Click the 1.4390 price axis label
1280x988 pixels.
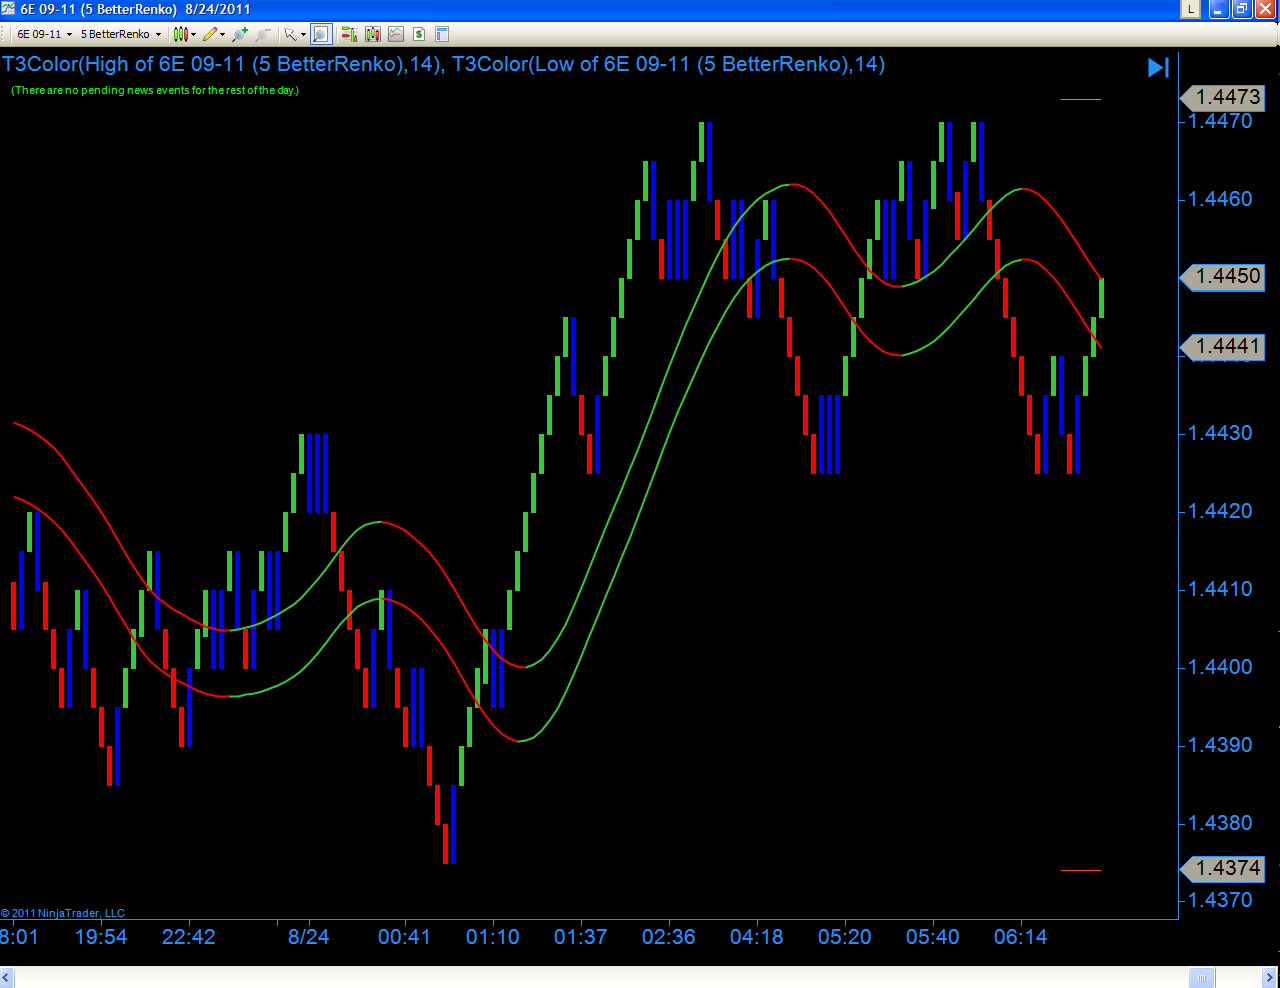coord(1220,745)
